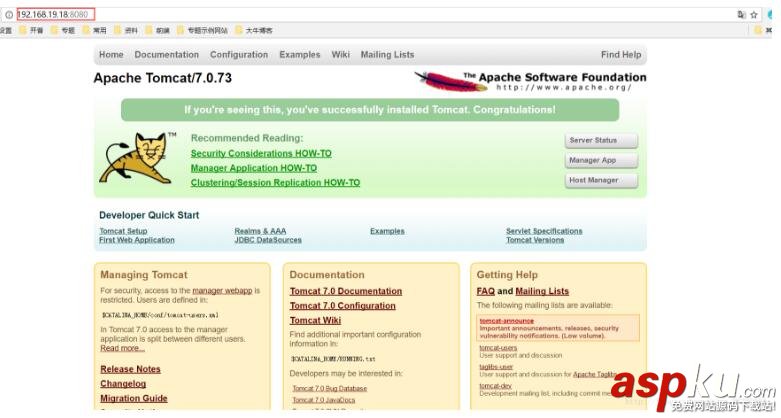Open the Realms & AAA link

pyautogui.click(x=260, y=231)
